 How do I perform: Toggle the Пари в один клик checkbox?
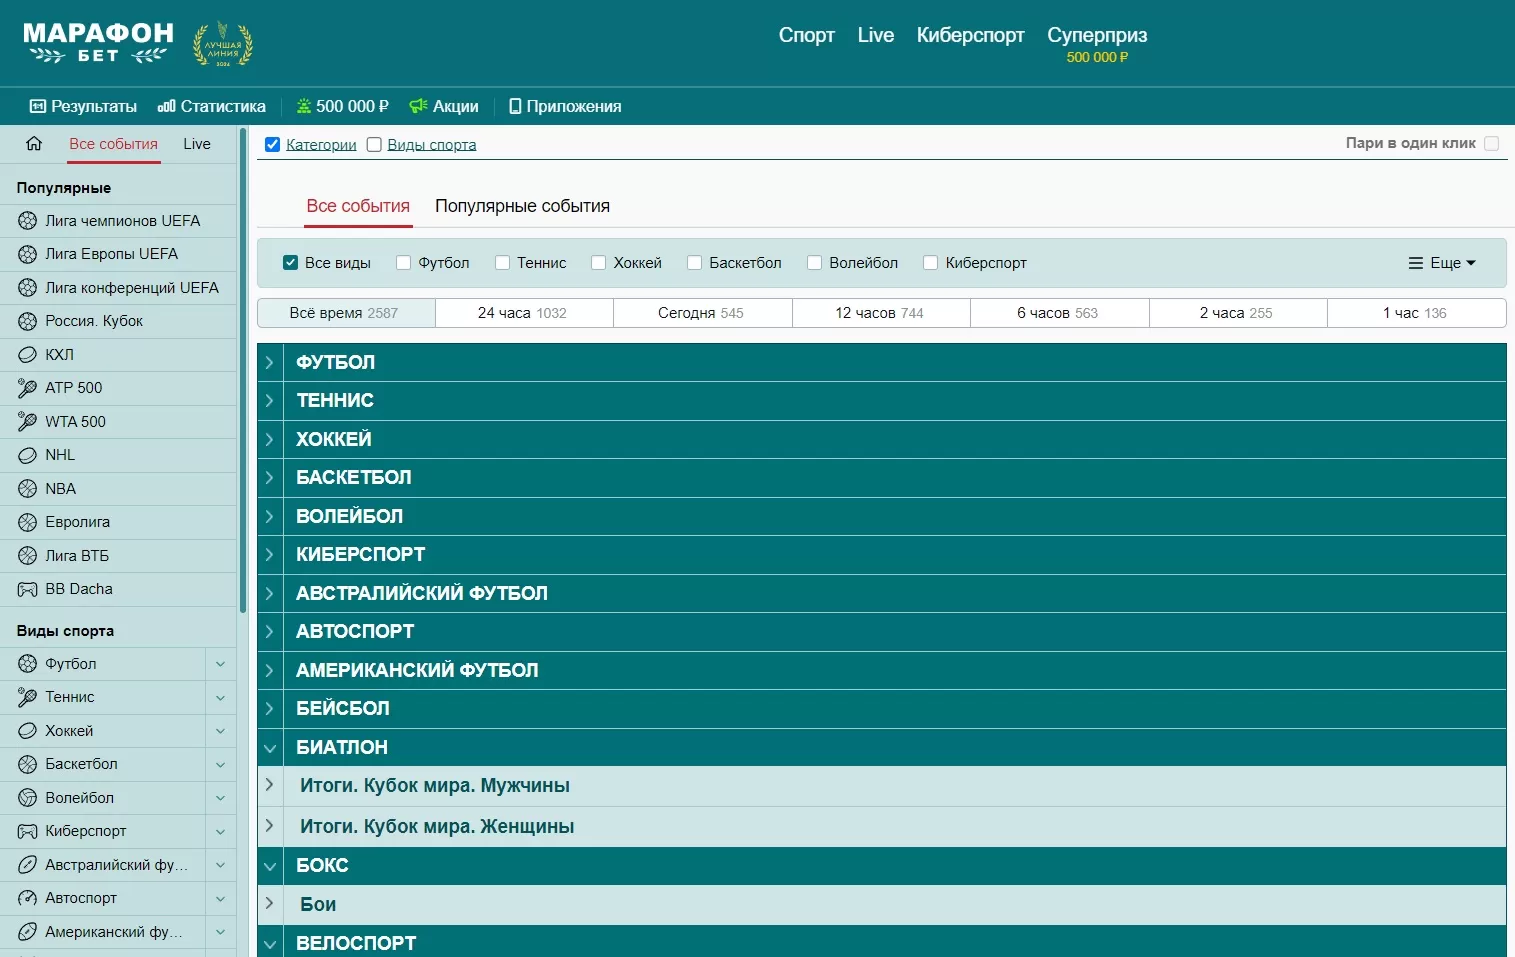pos(1491,143)
